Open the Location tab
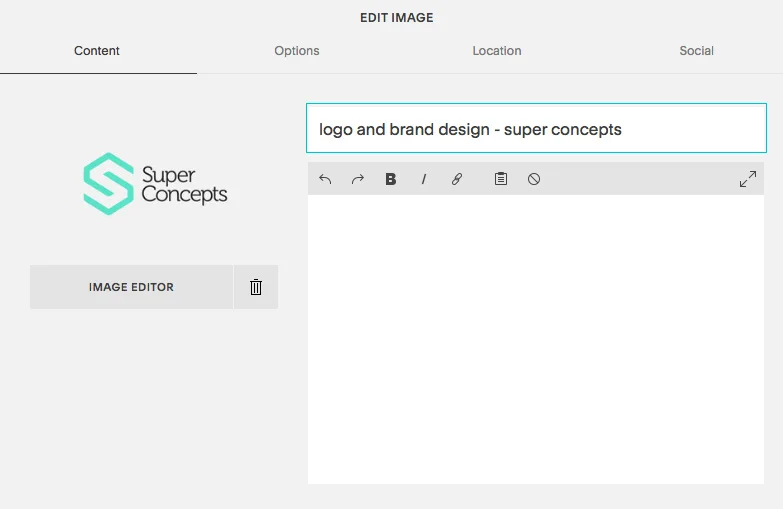Viewport: 783px width, 509px height. tap(497, 51)
